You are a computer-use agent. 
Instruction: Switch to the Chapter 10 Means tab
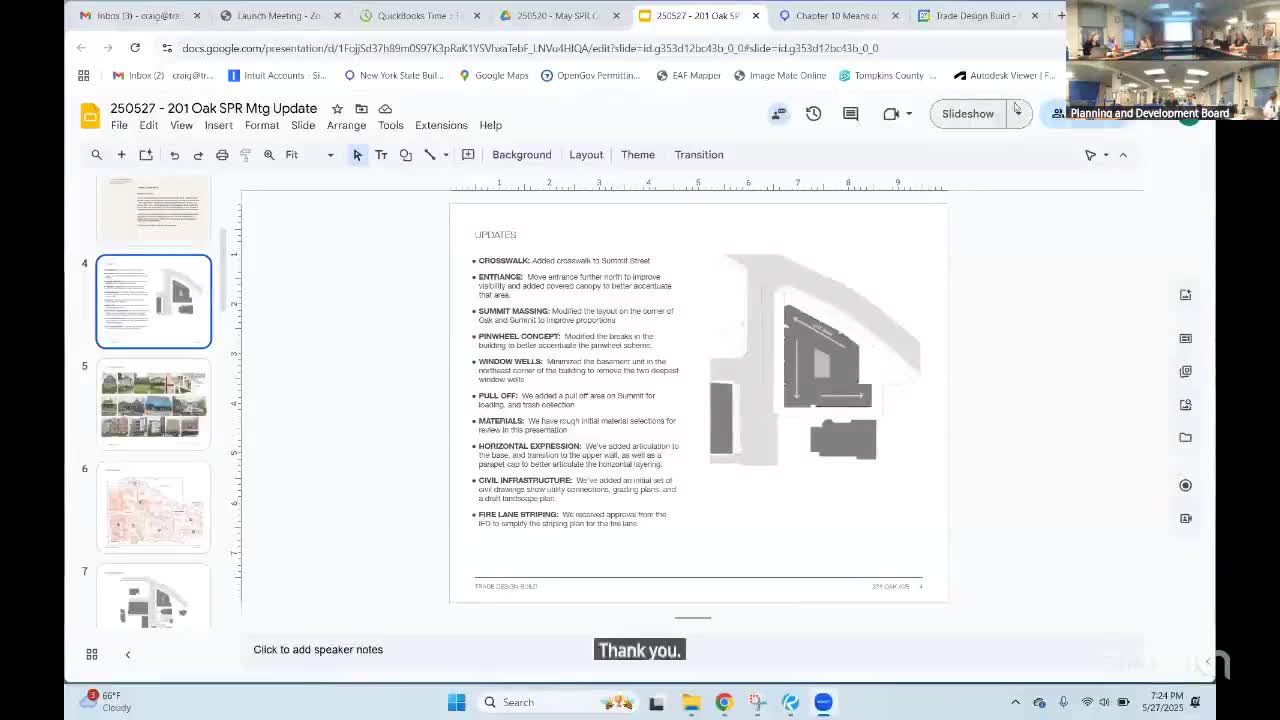[x=837, y=16]
